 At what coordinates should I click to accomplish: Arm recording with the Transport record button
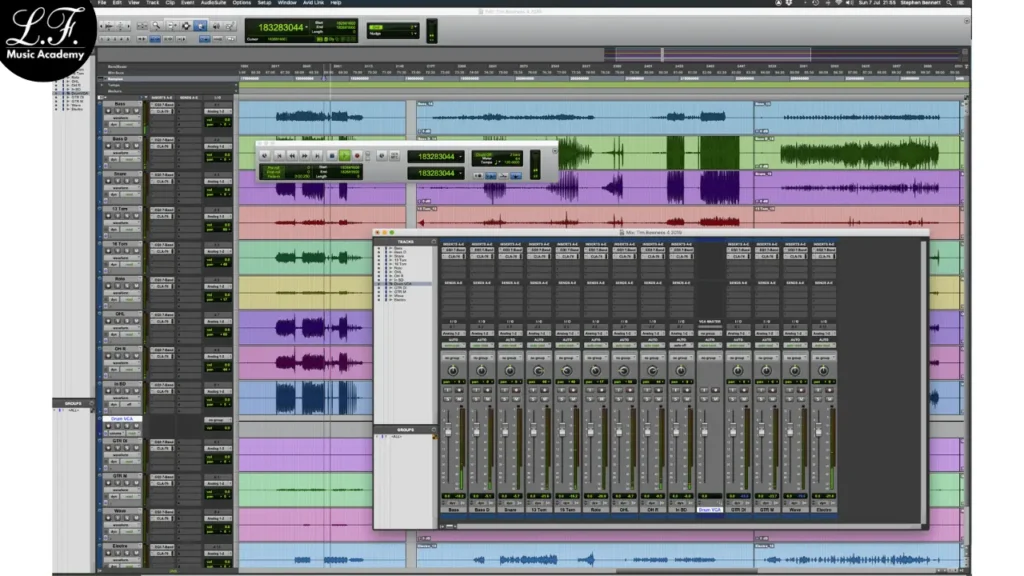357,156
